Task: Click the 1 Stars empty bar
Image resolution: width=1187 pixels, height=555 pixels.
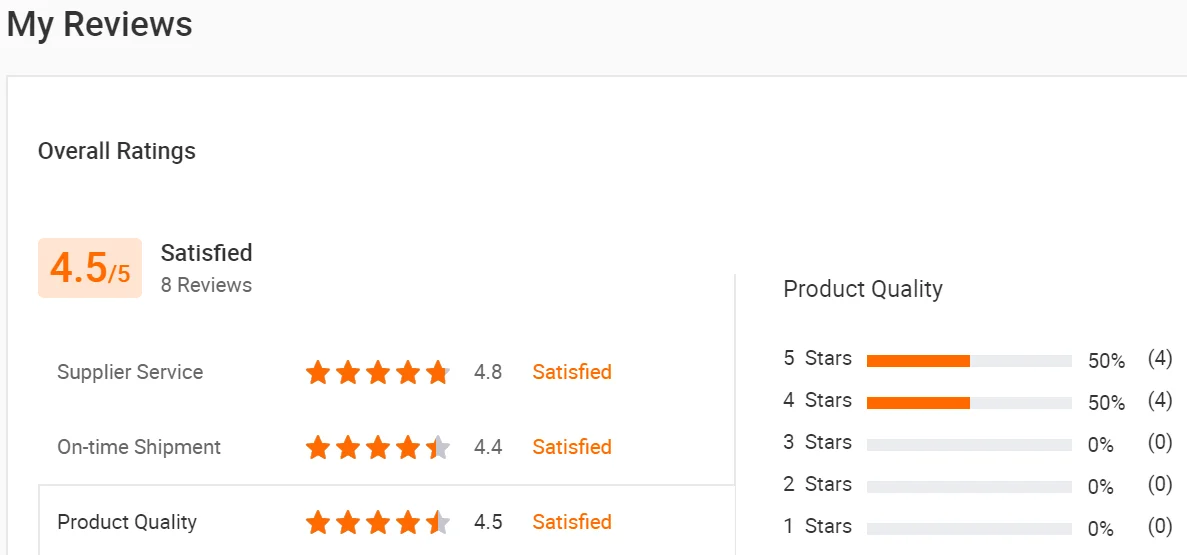Action: pyautogui.click(x=968, y=529)
